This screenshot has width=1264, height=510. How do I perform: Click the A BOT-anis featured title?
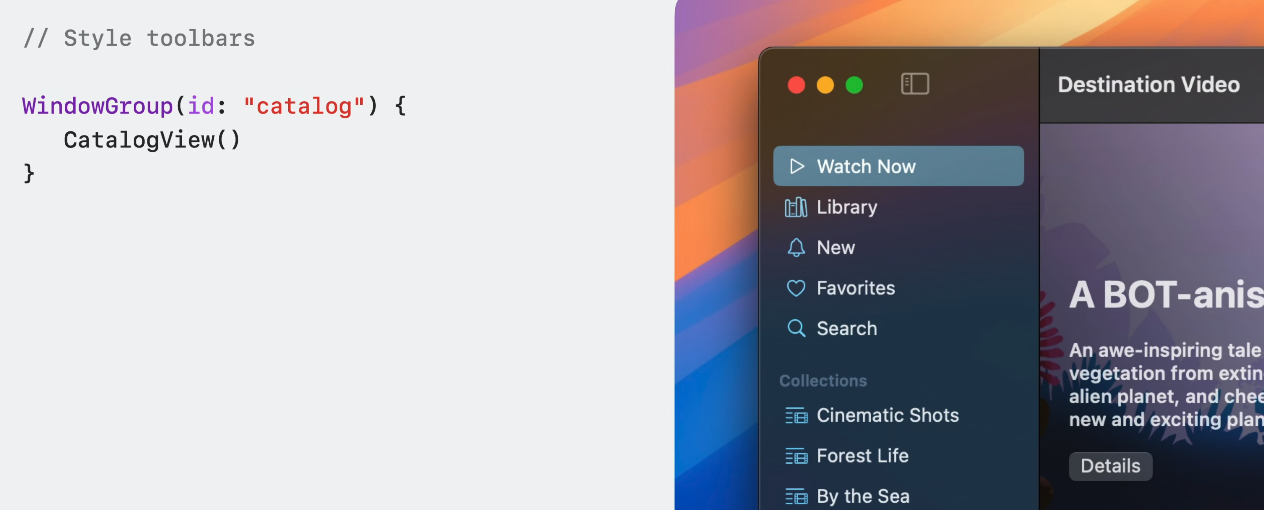(1166, 295)
